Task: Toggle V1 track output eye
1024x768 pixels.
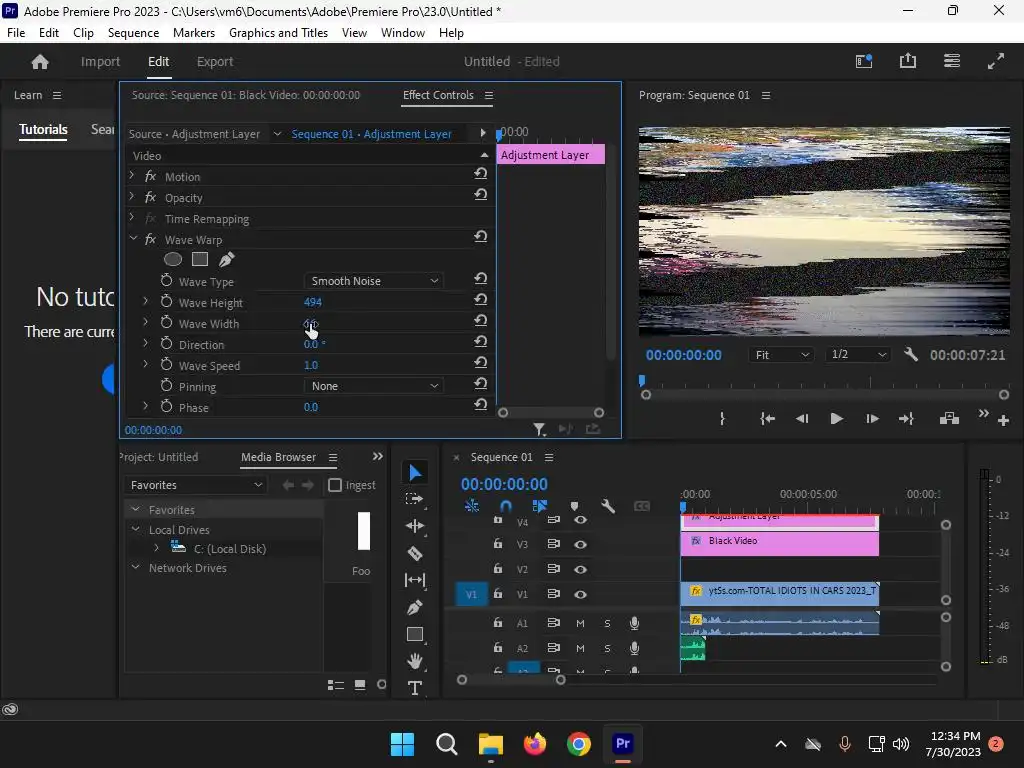Action: [x=580, y=594]
